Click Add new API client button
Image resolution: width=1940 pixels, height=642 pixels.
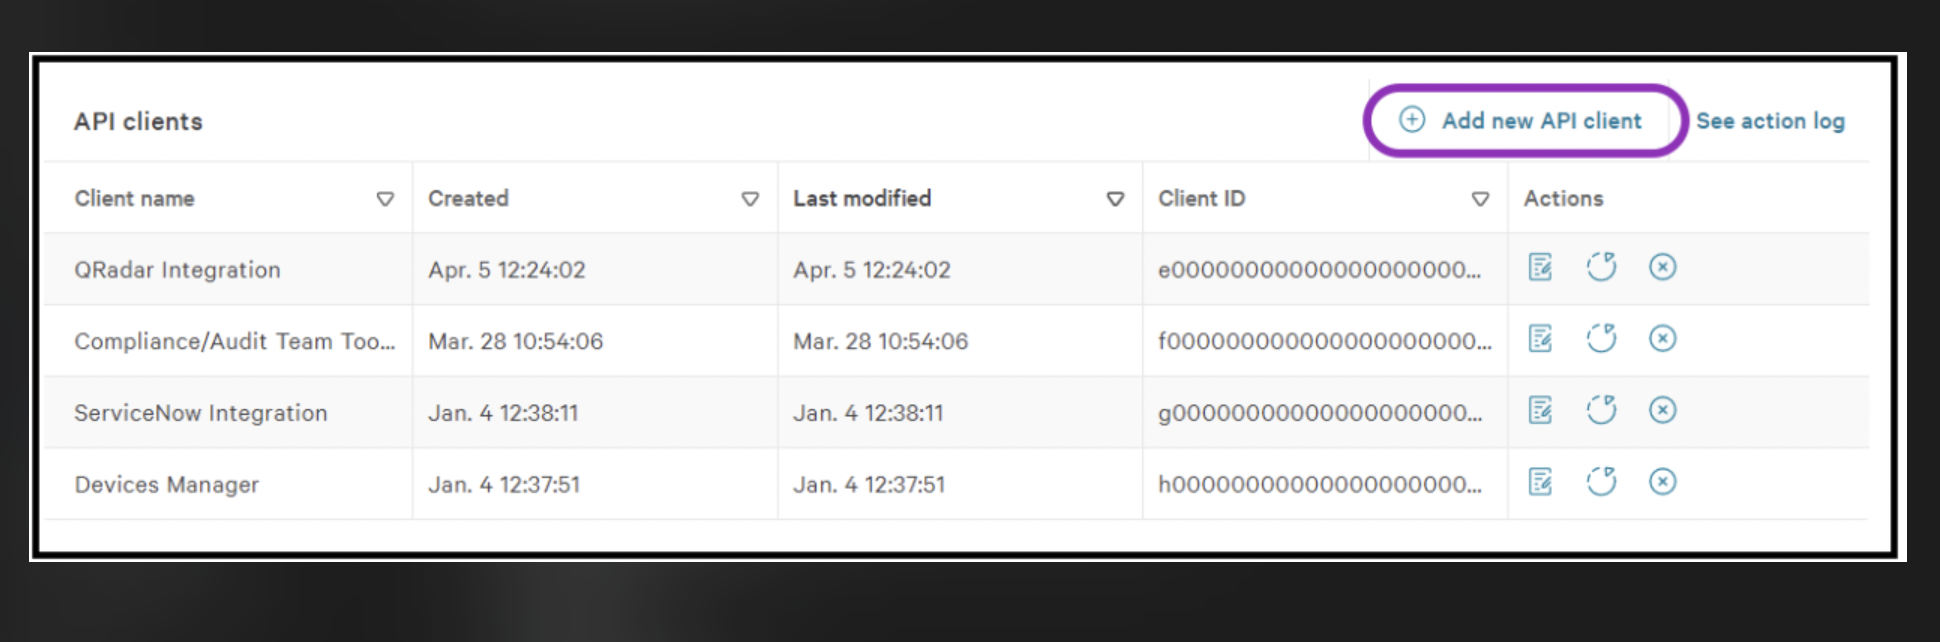tap(1521, 121)
